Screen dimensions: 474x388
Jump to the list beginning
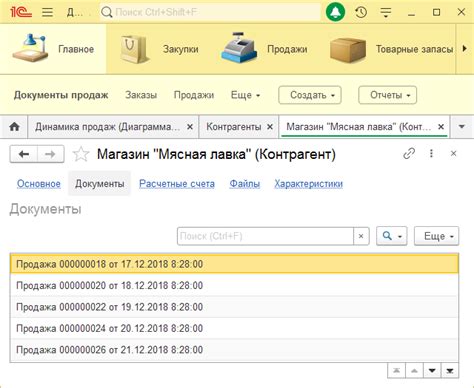tap(396, 371)
